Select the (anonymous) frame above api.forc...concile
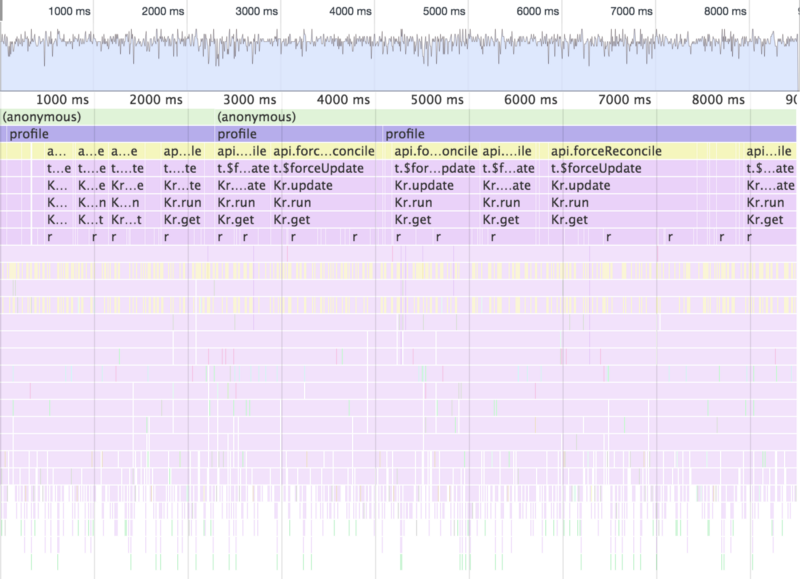800x579 pixels. (x=505, y=117)
